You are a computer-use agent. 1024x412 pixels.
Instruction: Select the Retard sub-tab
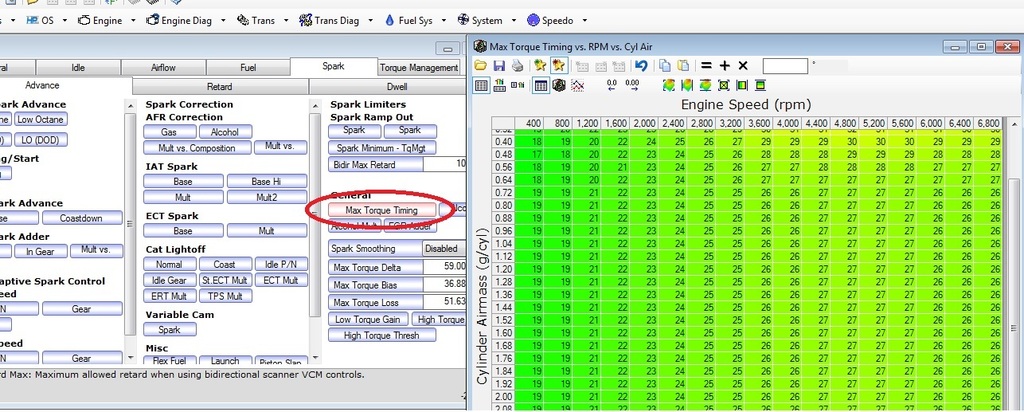click(x=219, y=86)
